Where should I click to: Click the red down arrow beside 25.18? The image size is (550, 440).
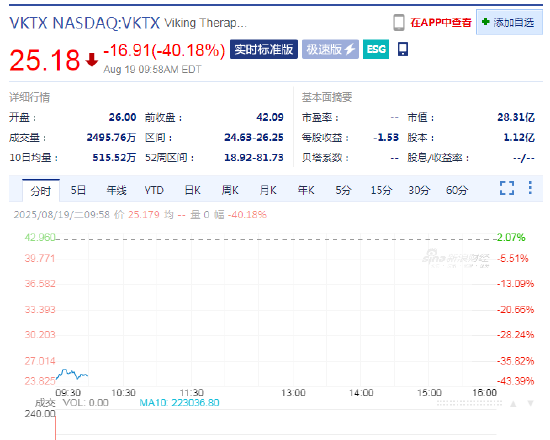[92, 60]
